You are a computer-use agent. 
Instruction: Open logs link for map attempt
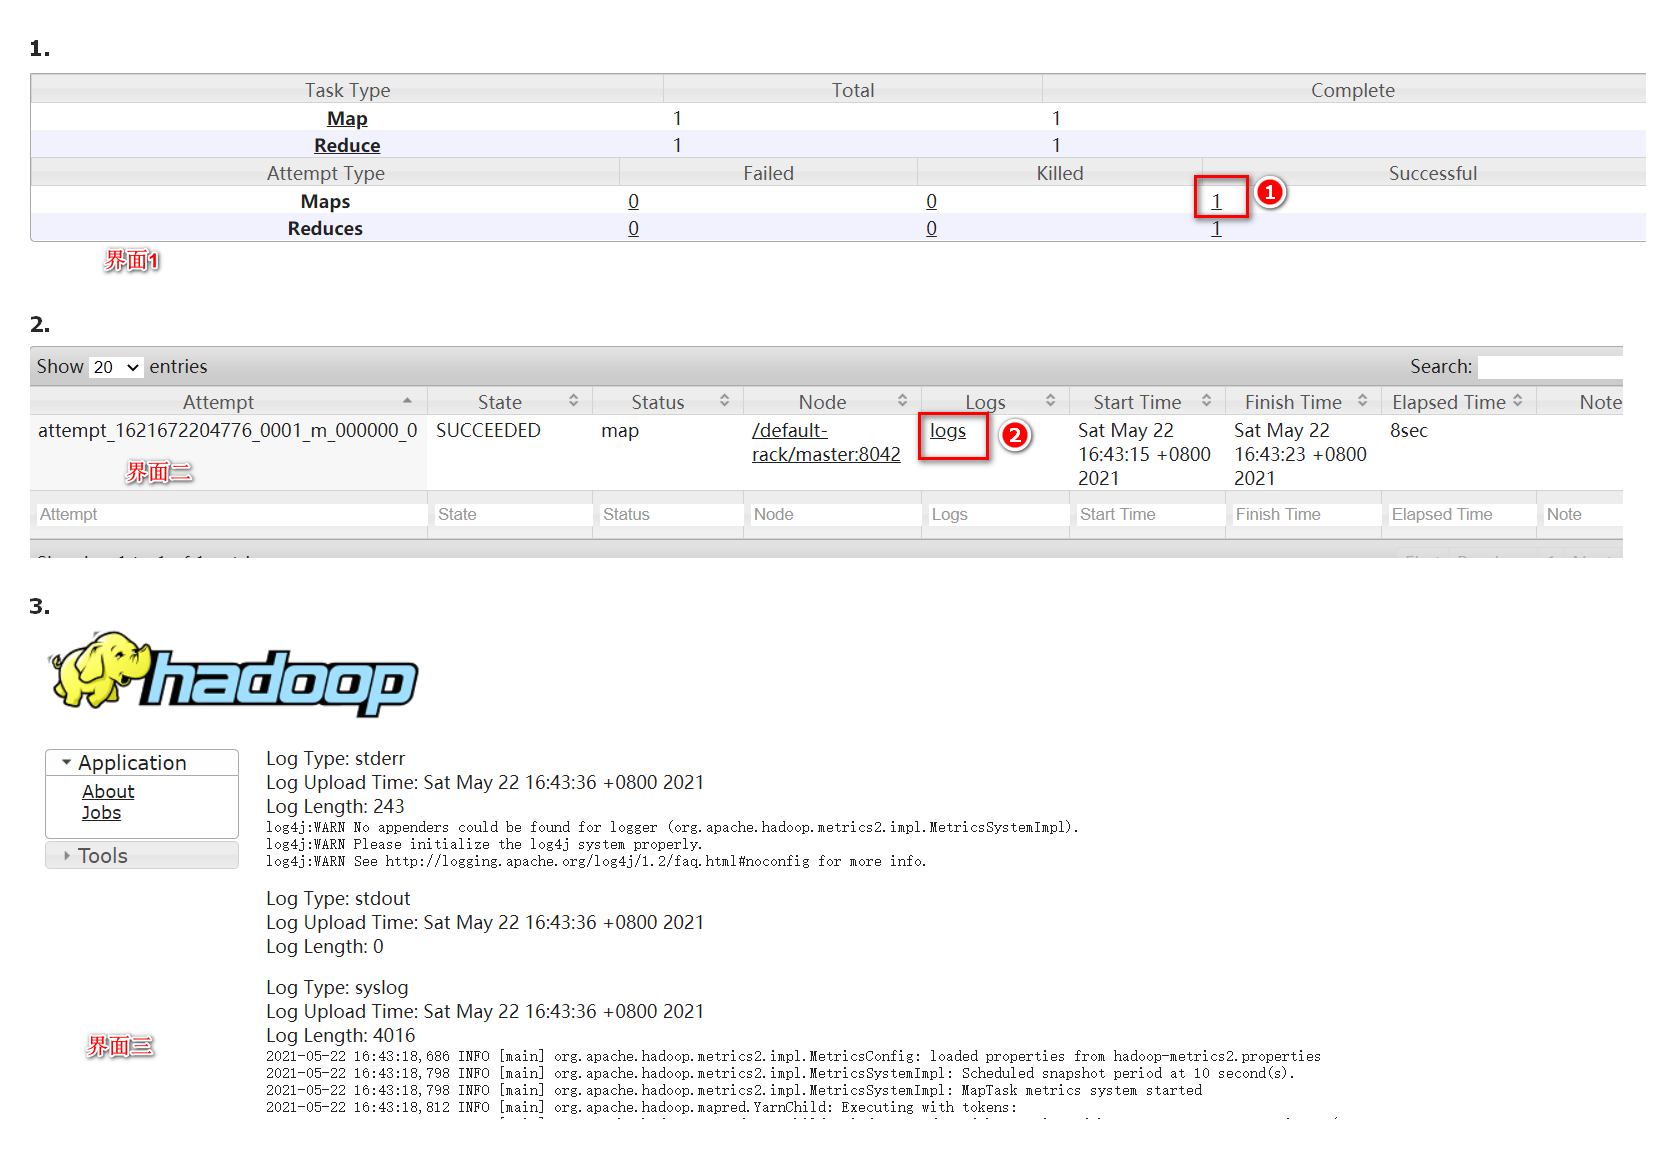[947, 431]
